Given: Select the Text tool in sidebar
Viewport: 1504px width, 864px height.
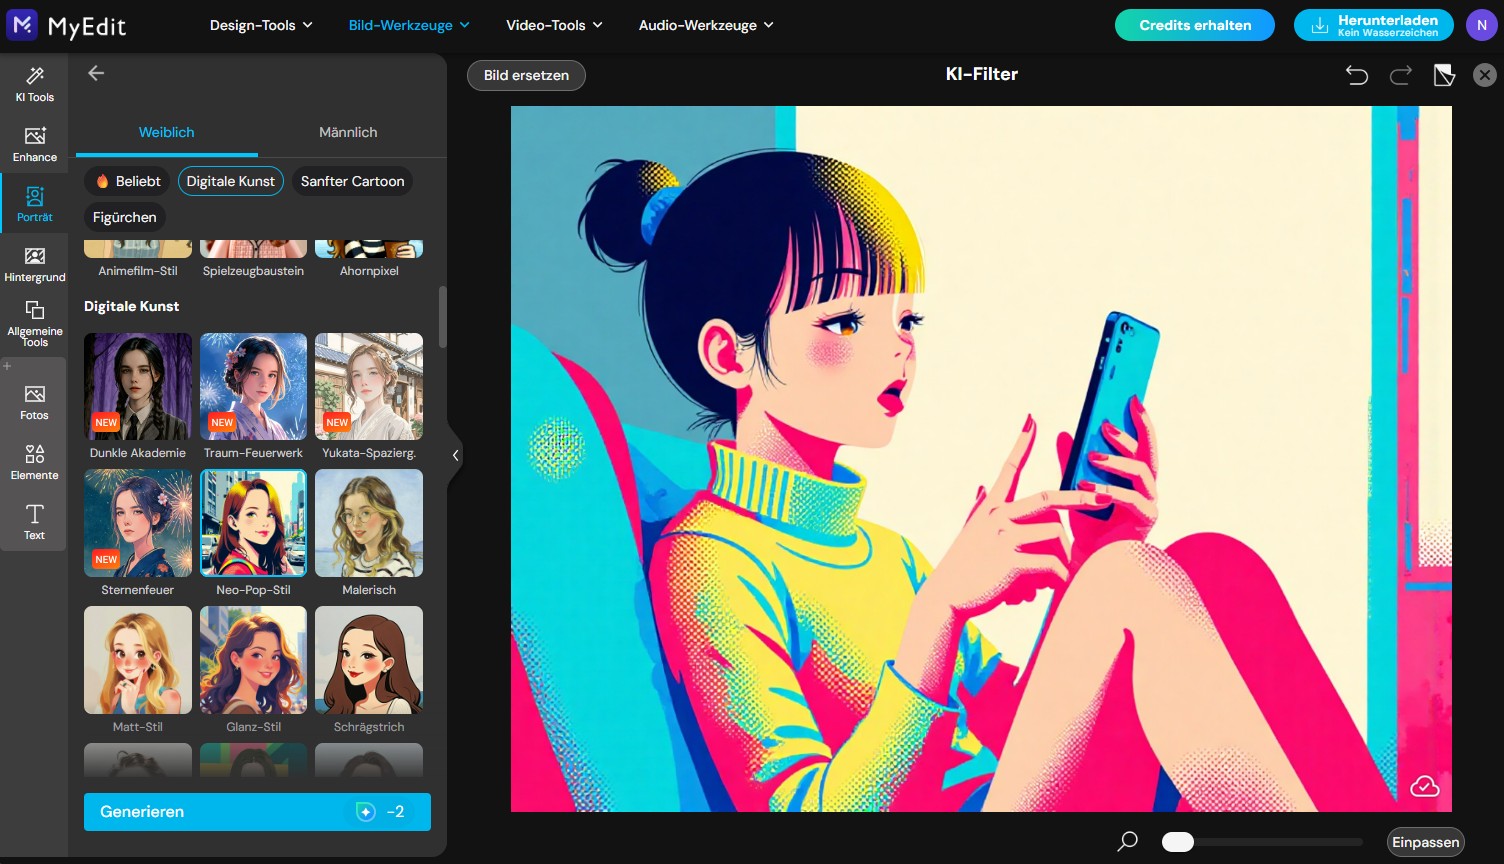Looking at the screenshot, I should pos(34,523).
